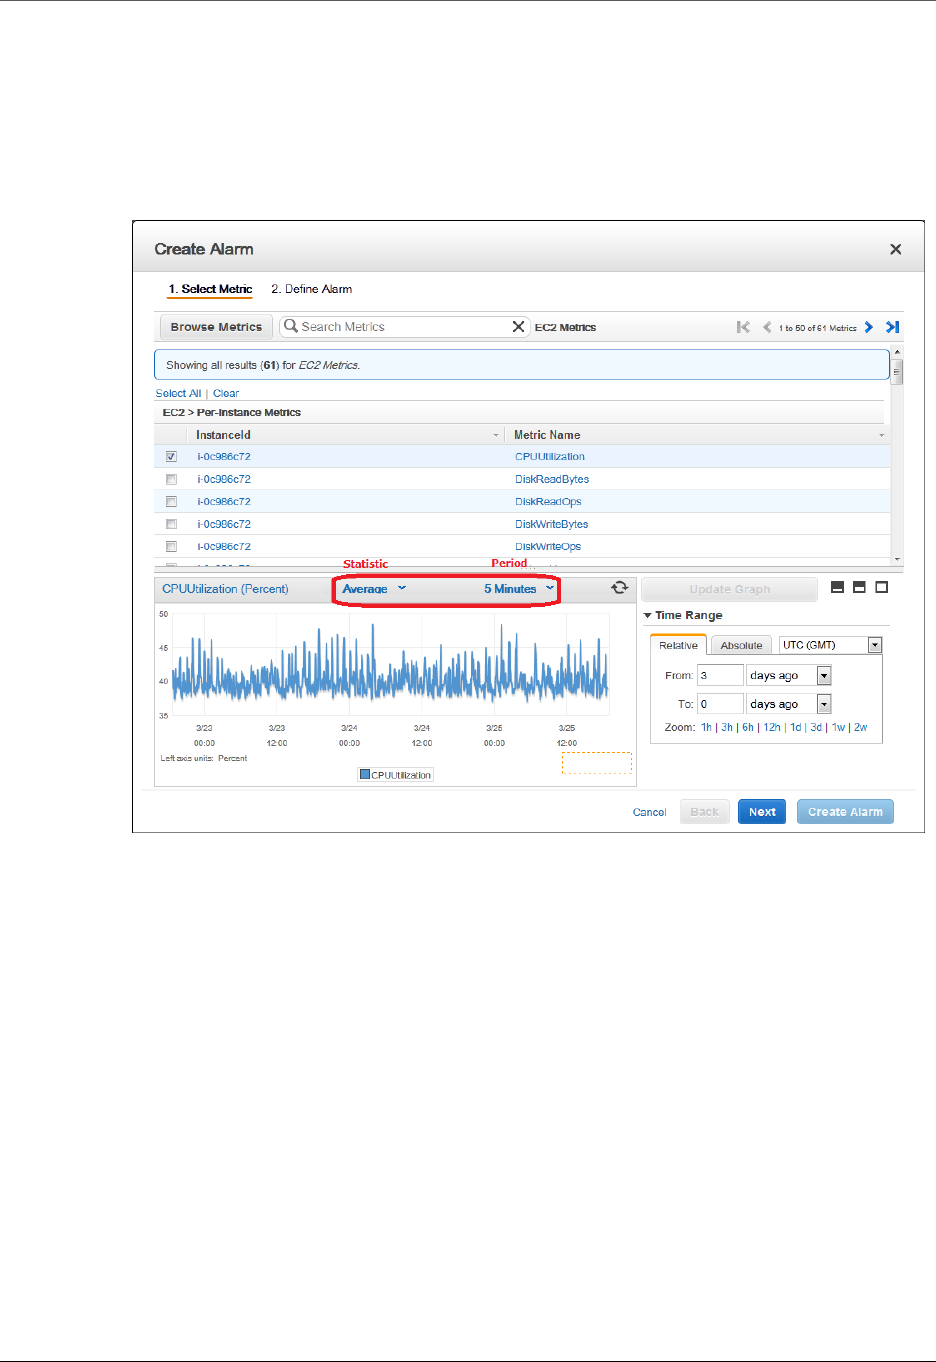This screenshot has width=936, height=1362.
Task: Go to next page of metrics
Action: pos(869,327)
